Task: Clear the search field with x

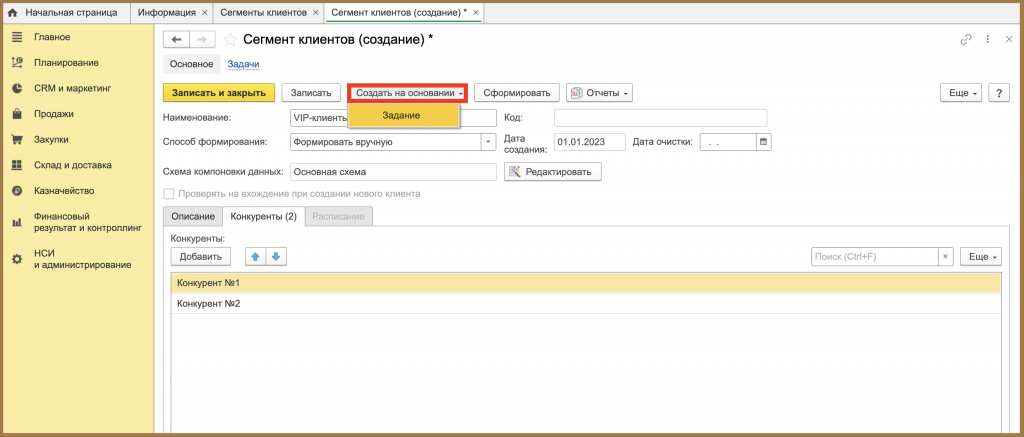Action: [946, 257]
